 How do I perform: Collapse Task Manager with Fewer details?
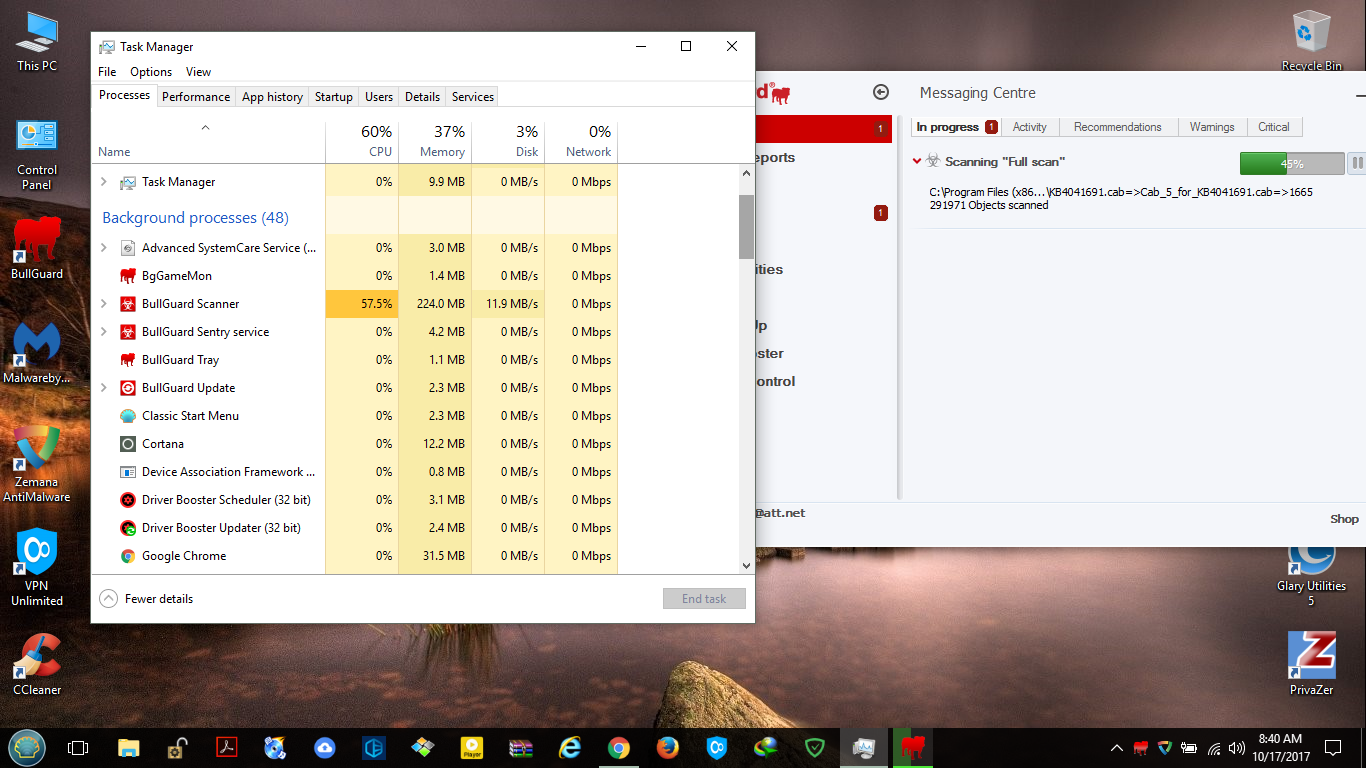147,599
